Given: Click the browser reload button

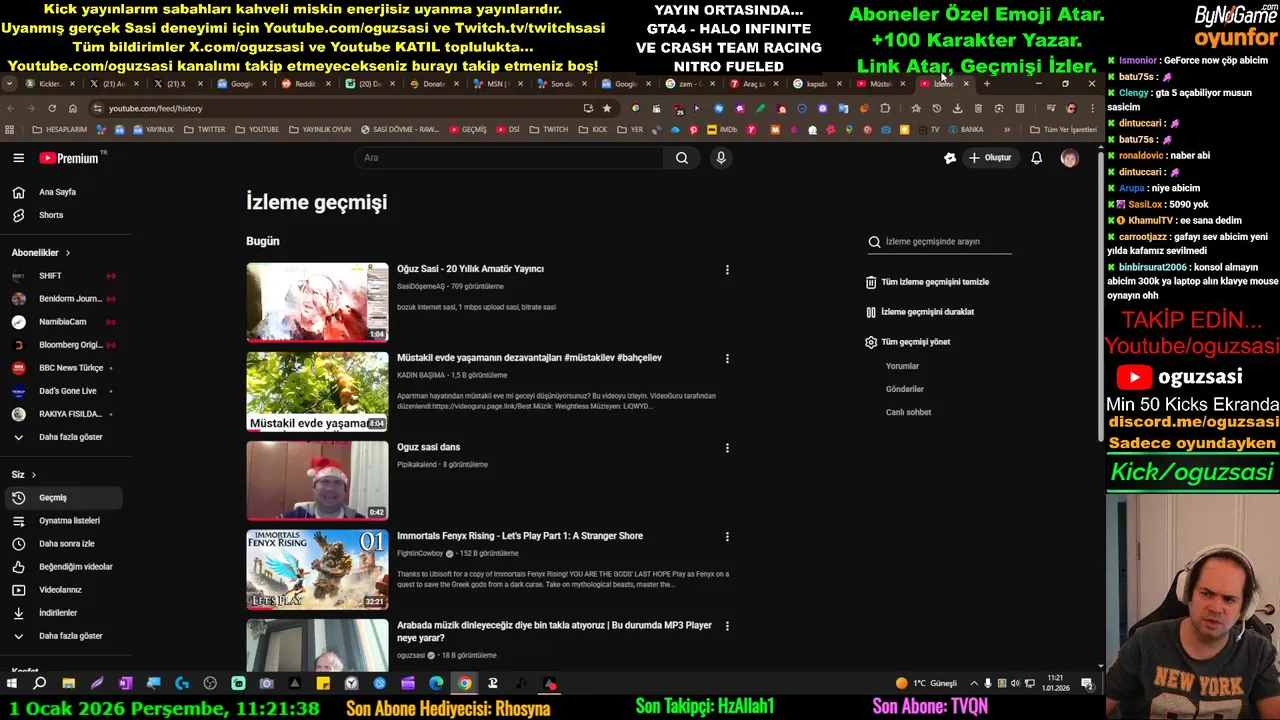Looking at the screenshot, I should tap(52, 108).
